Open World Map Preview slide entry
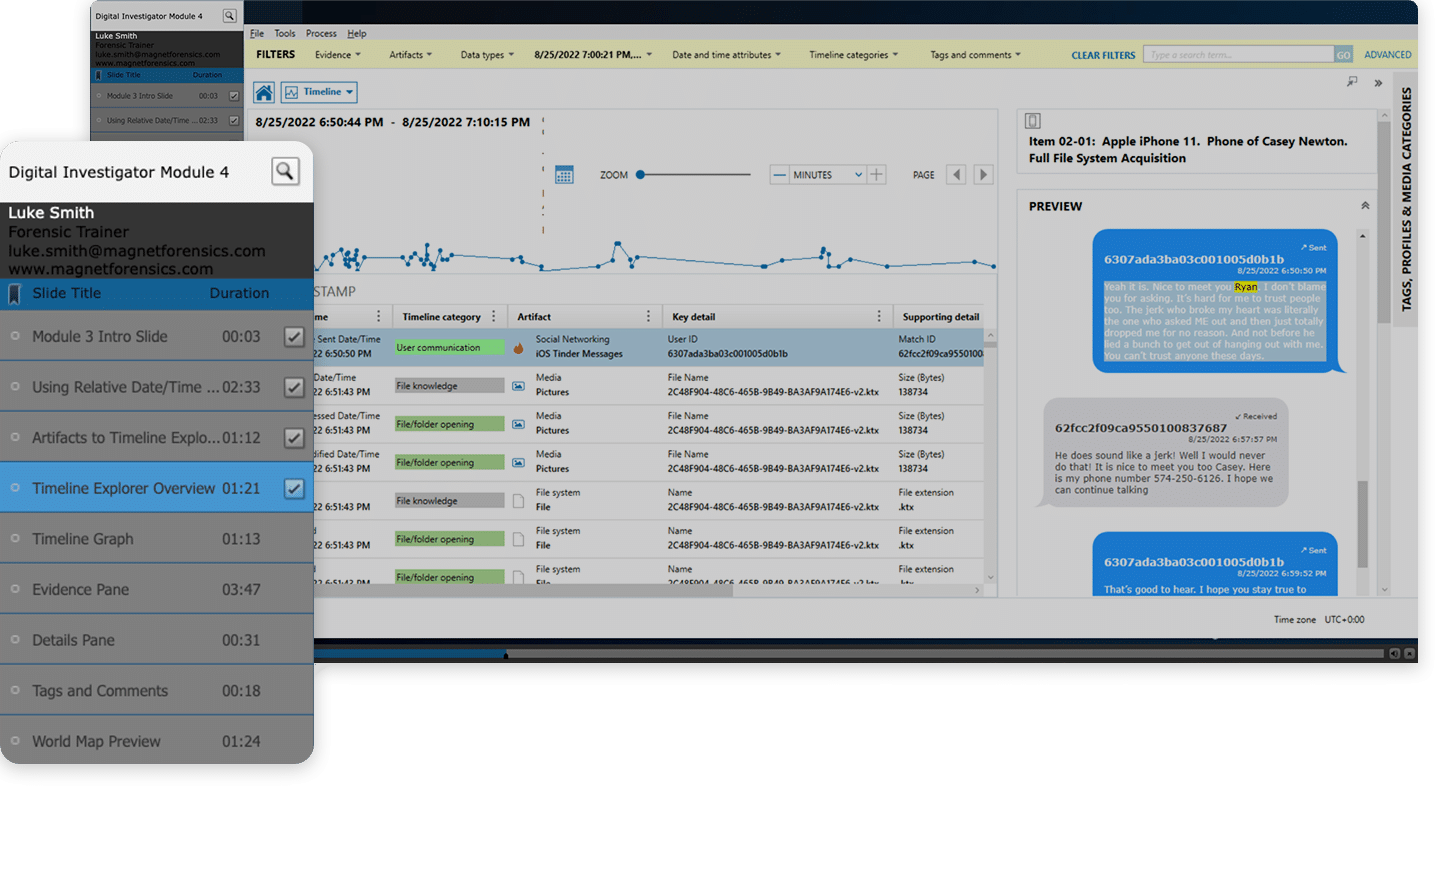The image size is (1438, 880). click(157, 741)
